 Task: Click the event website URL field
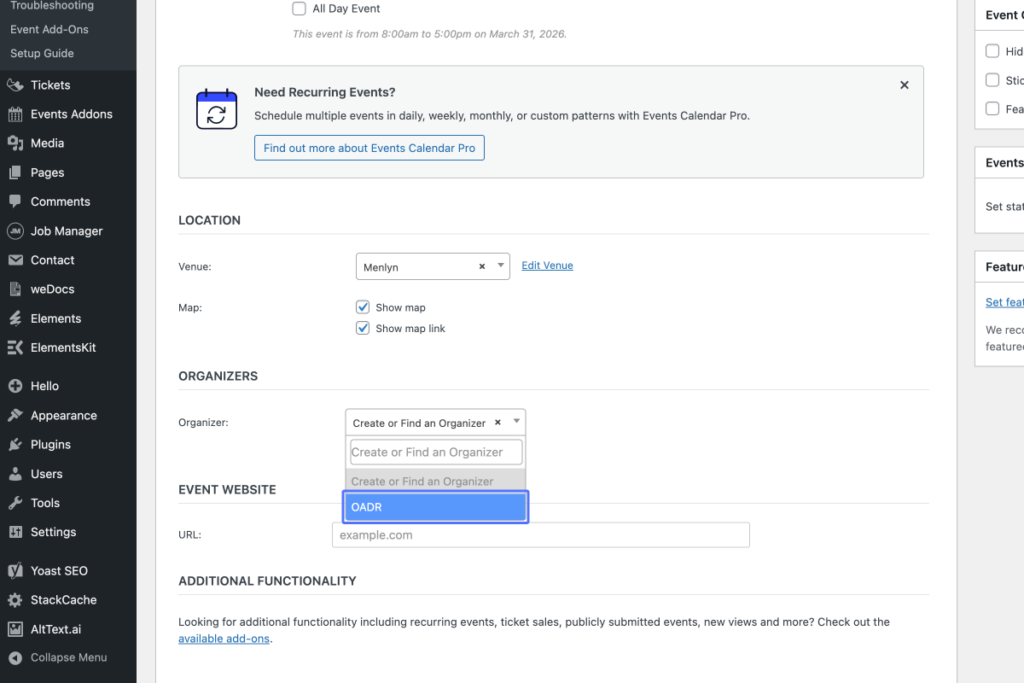tap(541, 535)
